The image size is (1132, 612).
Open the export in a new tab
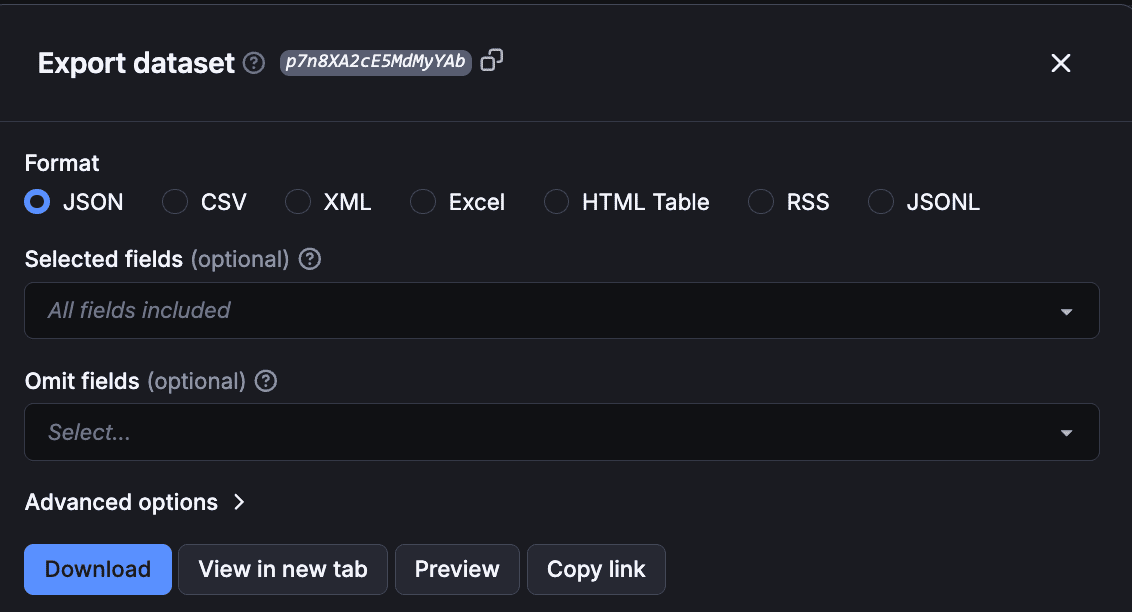tap(282, 569)
